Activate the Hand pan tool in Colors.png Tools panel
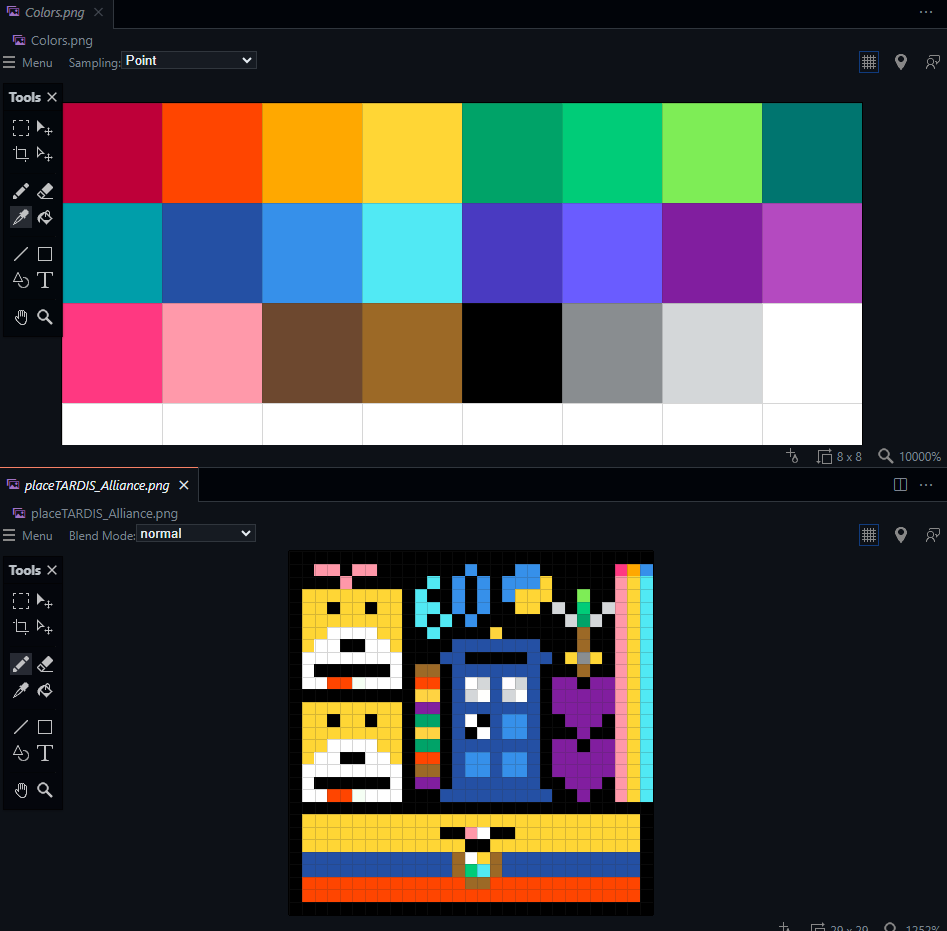 [x=21, y=317]
